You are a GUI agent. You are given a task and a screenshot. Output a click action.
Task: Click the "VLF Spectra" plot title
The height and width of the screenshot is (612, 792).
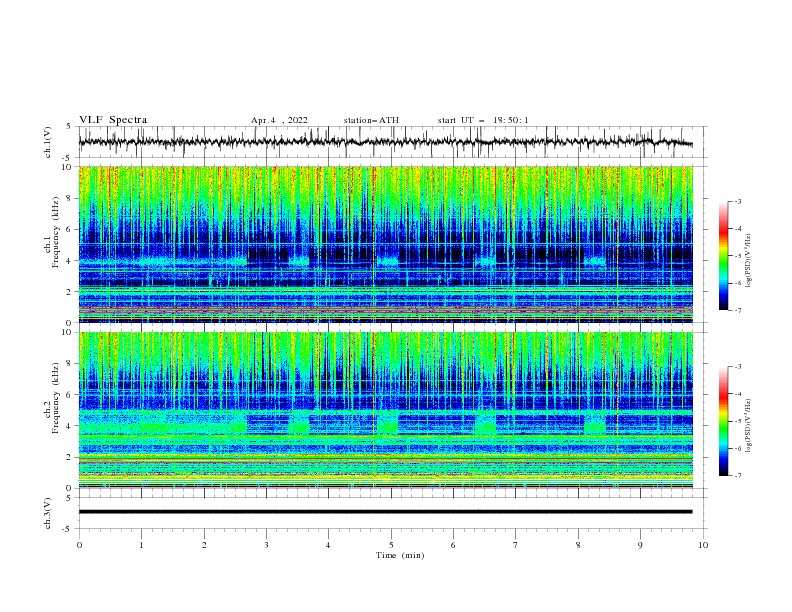[x=113, y=120]
